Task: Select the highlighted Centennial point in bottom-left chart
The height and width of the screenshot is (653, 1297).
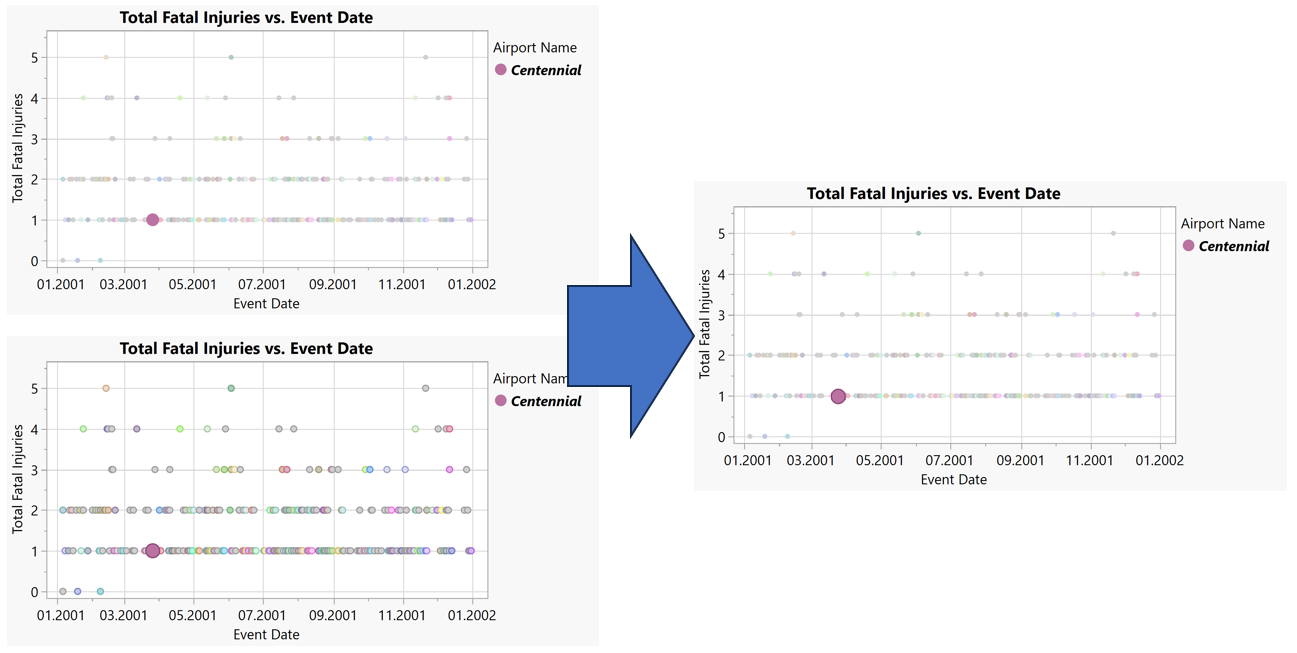Action: point(153,549)
